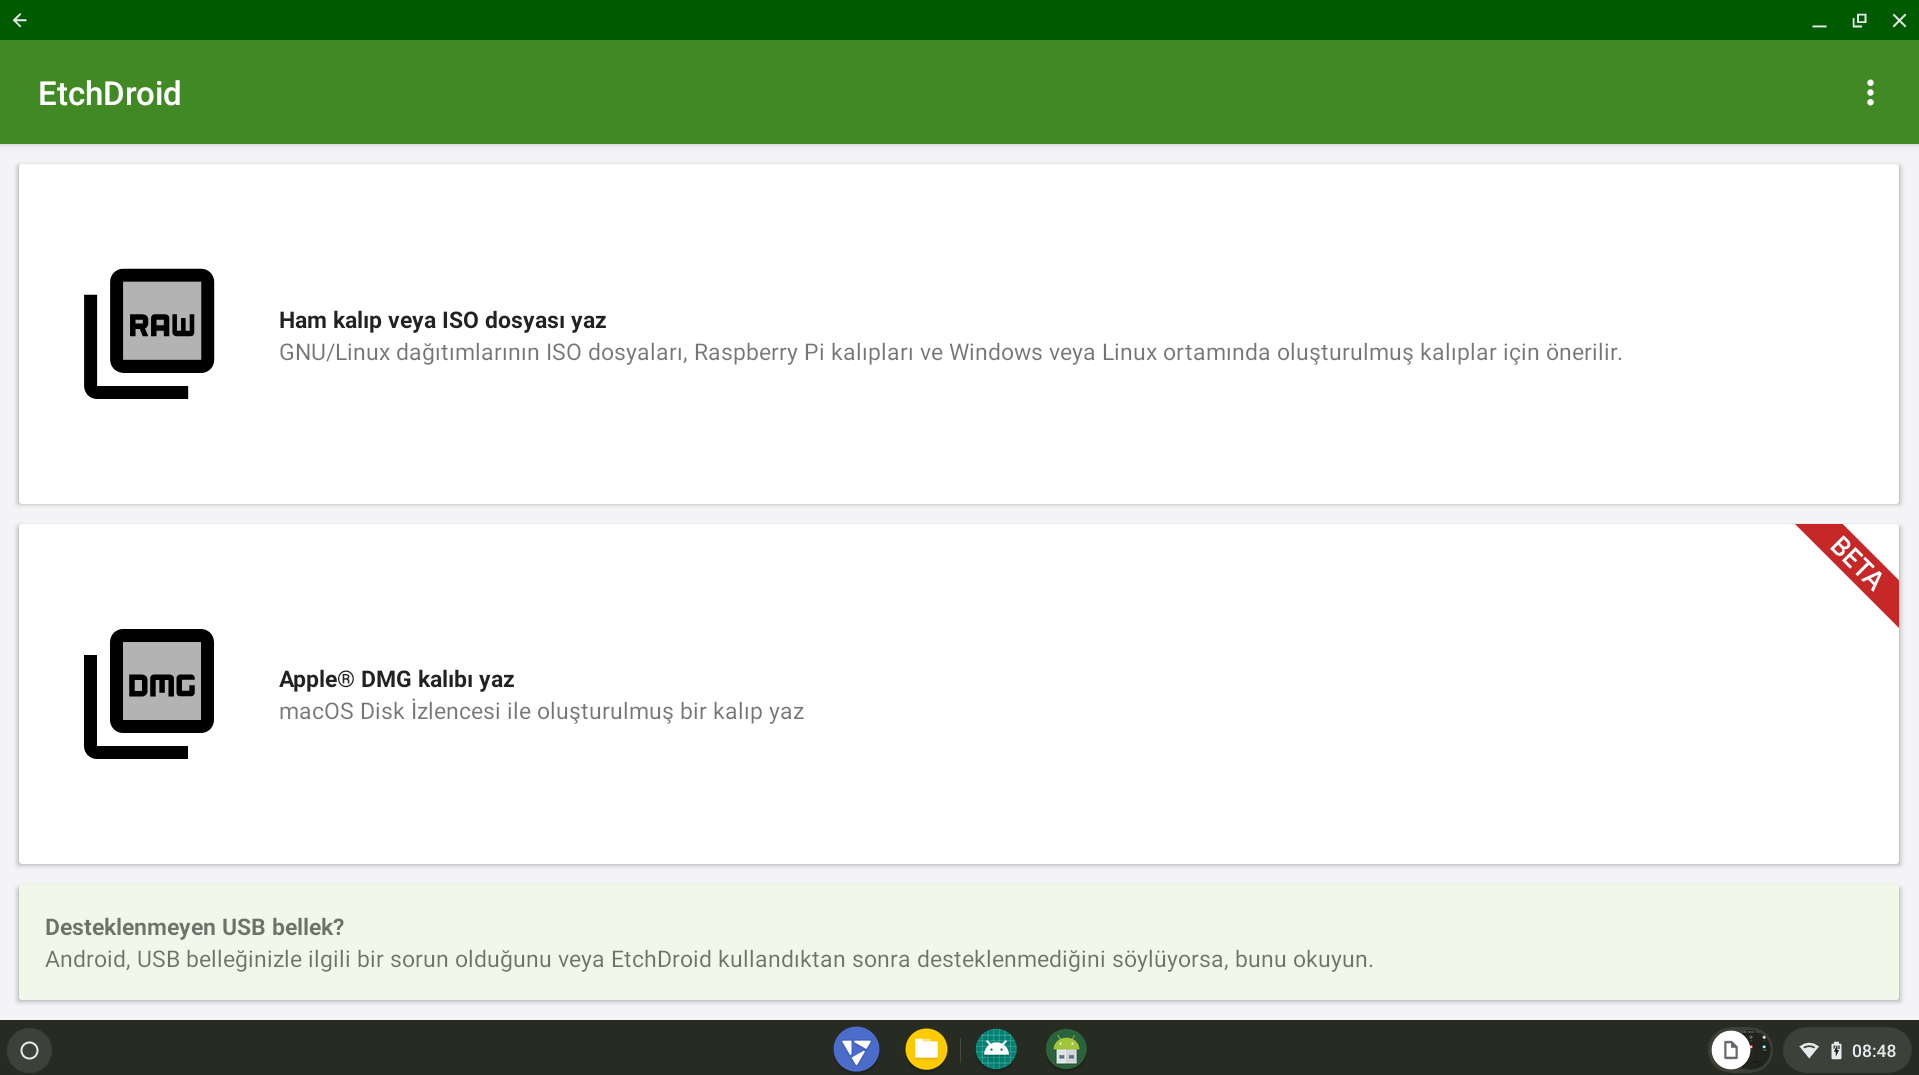Click the clock showing 08:48
This screenshot has height=1075, width=1919.
point(1873,1050)
